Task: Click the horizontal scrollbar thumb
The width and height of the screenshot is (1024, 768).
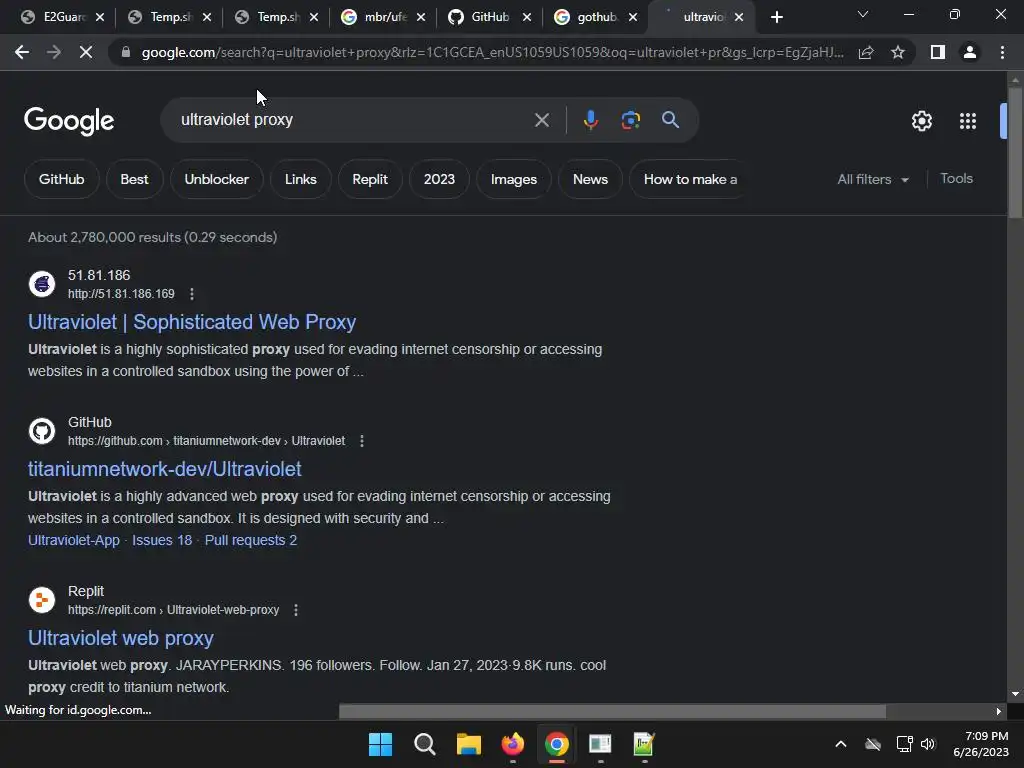Action: (x=612, y=711)
